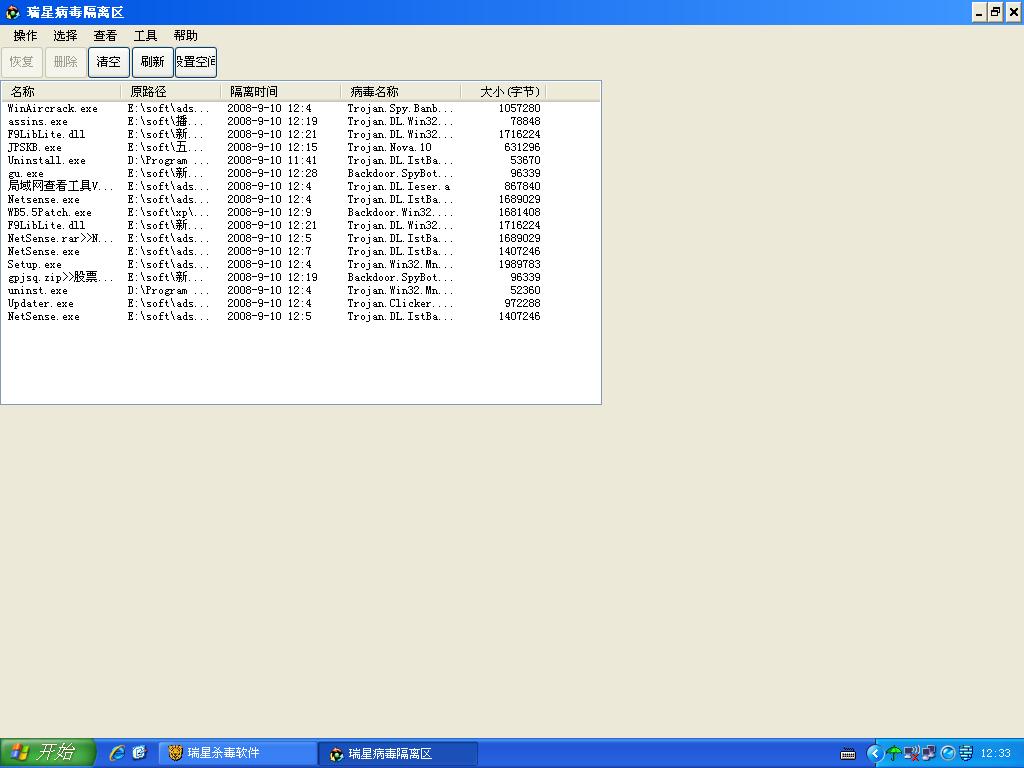
Task: Click the 2008-9-10 12:28 quarantine time
Action: click(272, 174)
